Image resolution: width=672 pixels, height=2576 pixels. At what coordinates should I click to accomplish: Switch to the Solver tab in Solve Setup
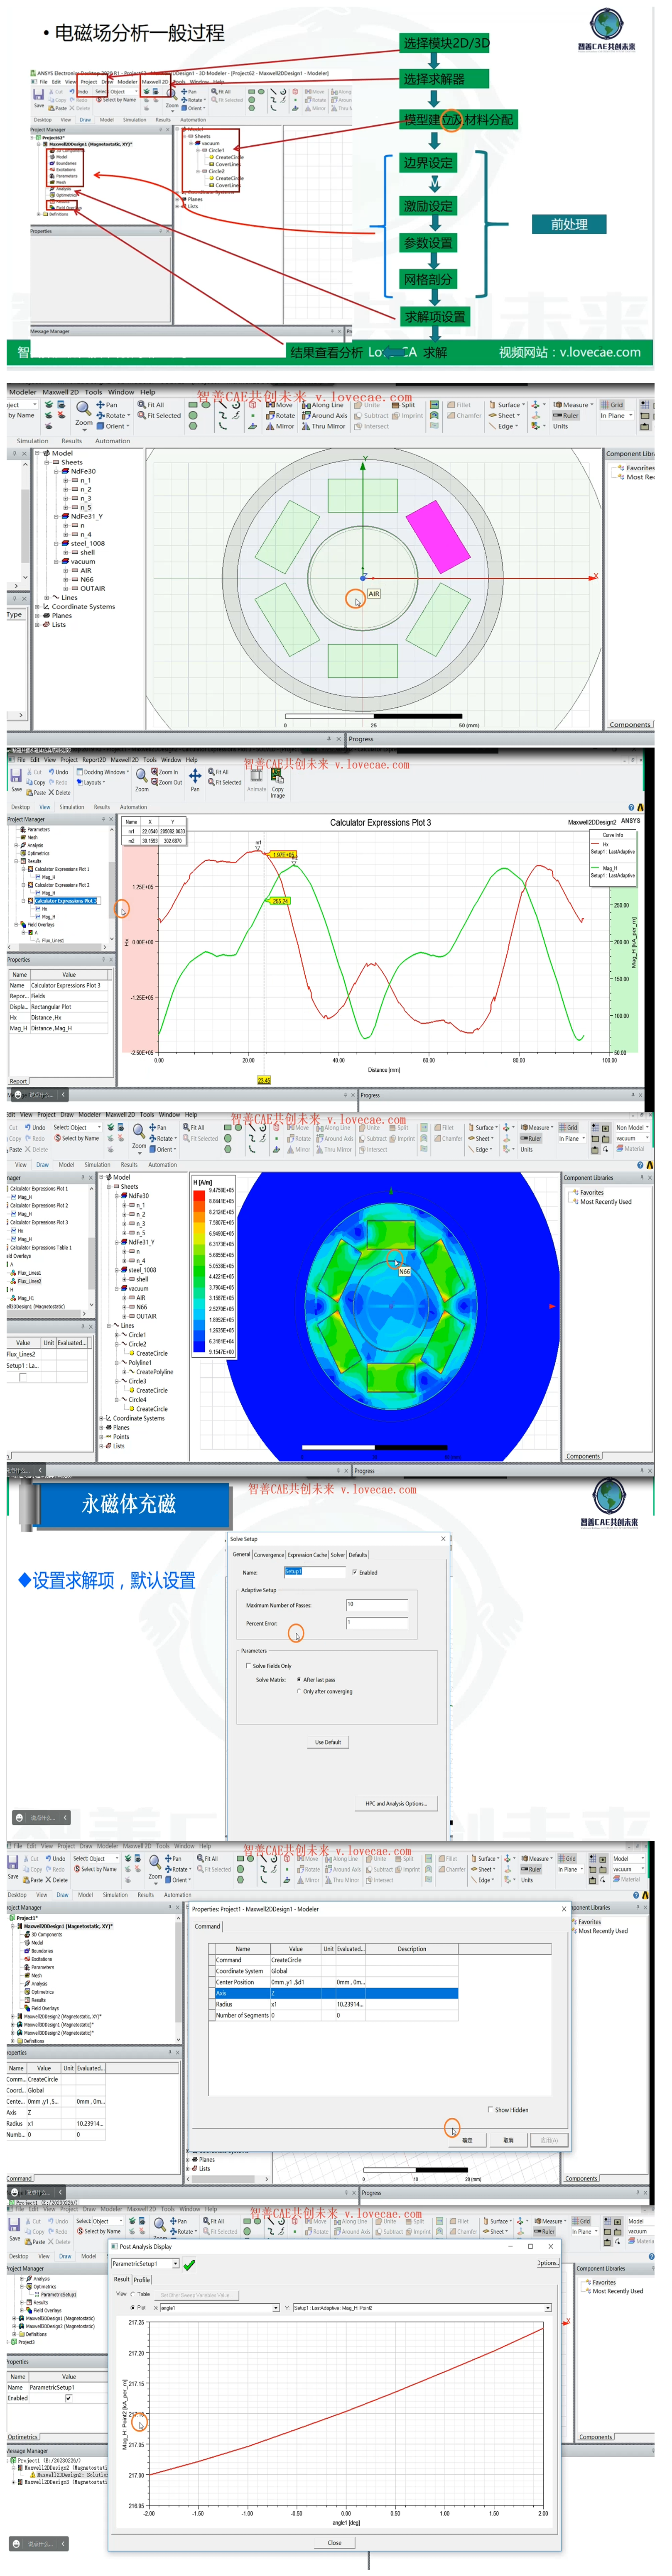[338, 1555]
